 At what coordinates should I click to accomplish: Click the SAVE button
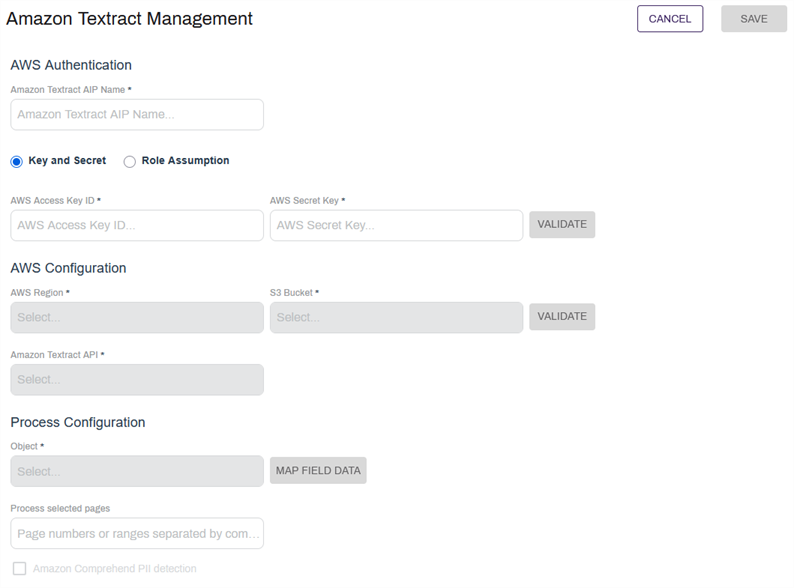tap(754, 19)
